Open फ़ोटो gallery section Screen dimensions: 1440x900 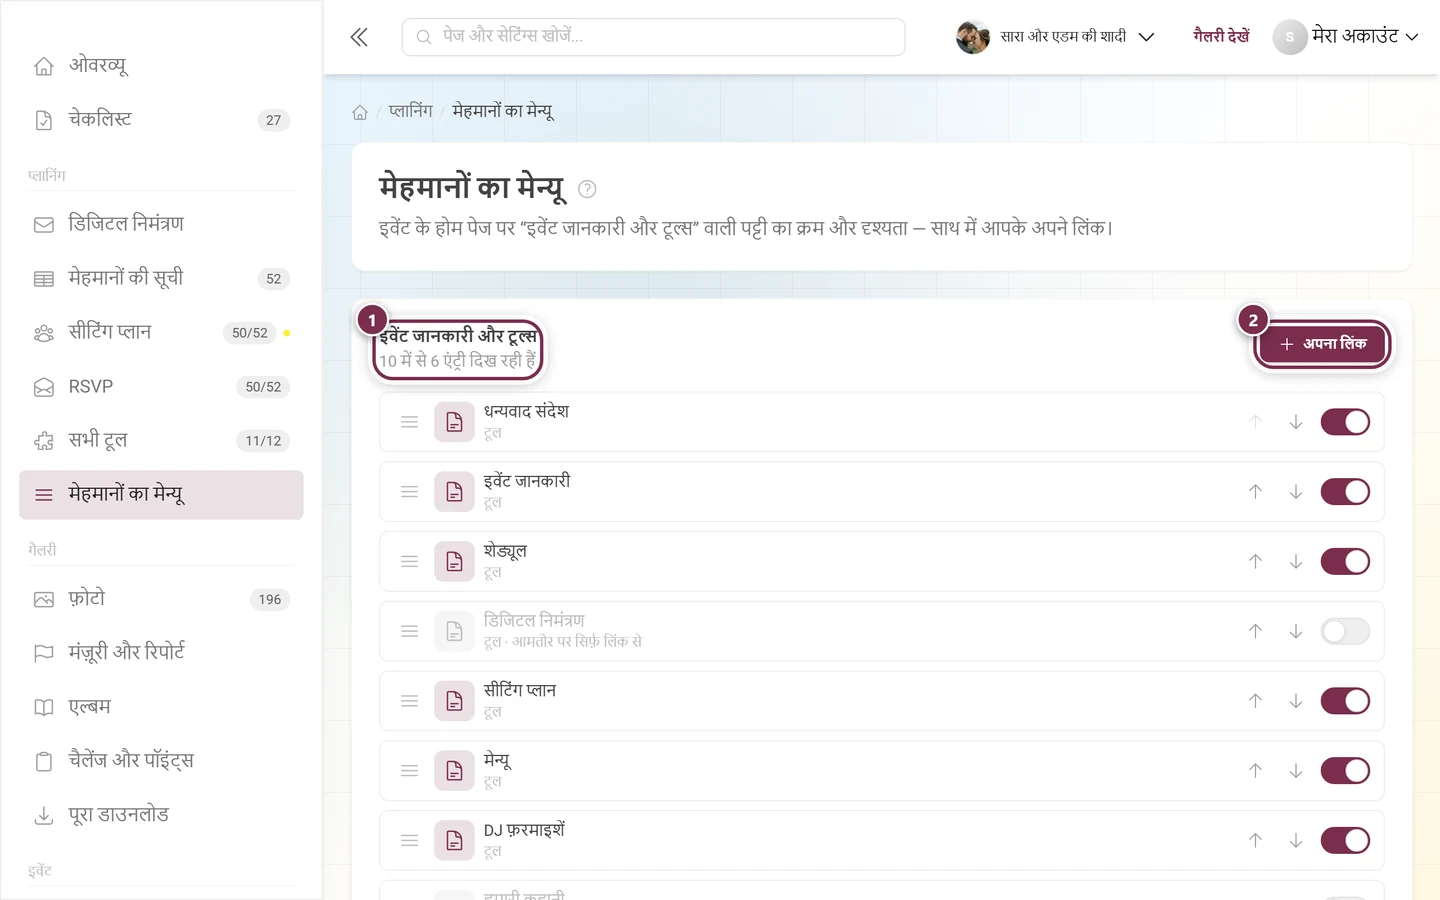click(161, 599)
